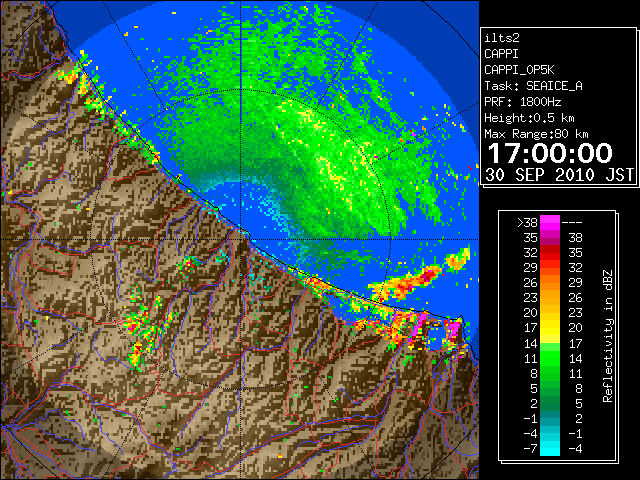This screenshot has height=480, width=640.
Task: Click the '30 SEP 2010 JST' date
Action: click(x=559, y=175)
